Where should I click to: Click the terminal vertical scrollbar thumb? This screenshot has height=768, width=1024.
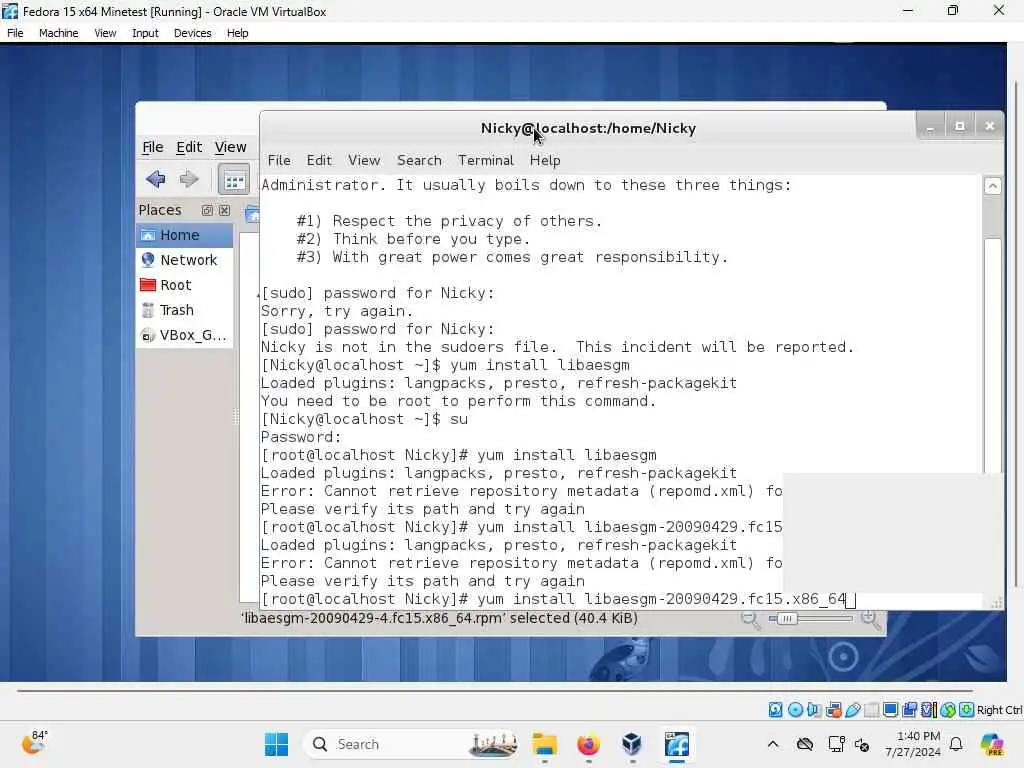tap(993, 355)
